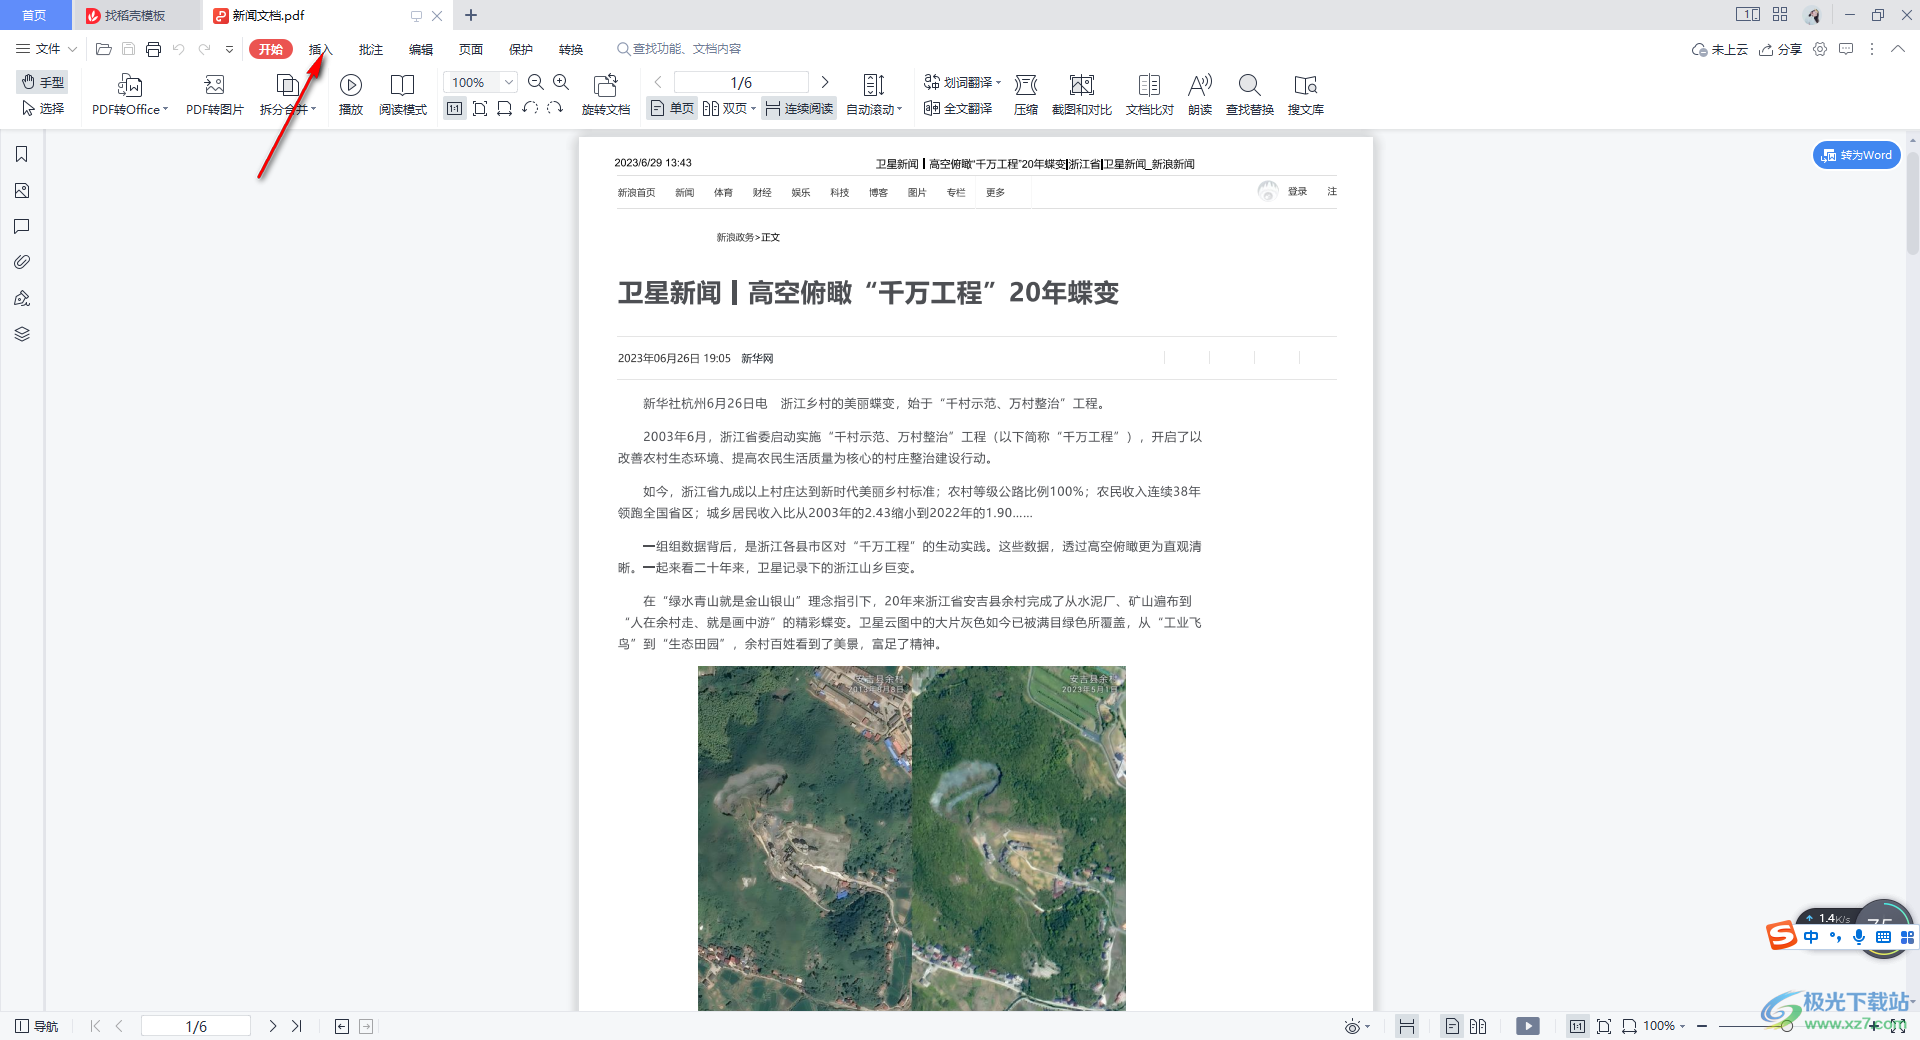1920x1040 pixels.
Task: Open the comments panel in sidebar
Action: point(22,226)
